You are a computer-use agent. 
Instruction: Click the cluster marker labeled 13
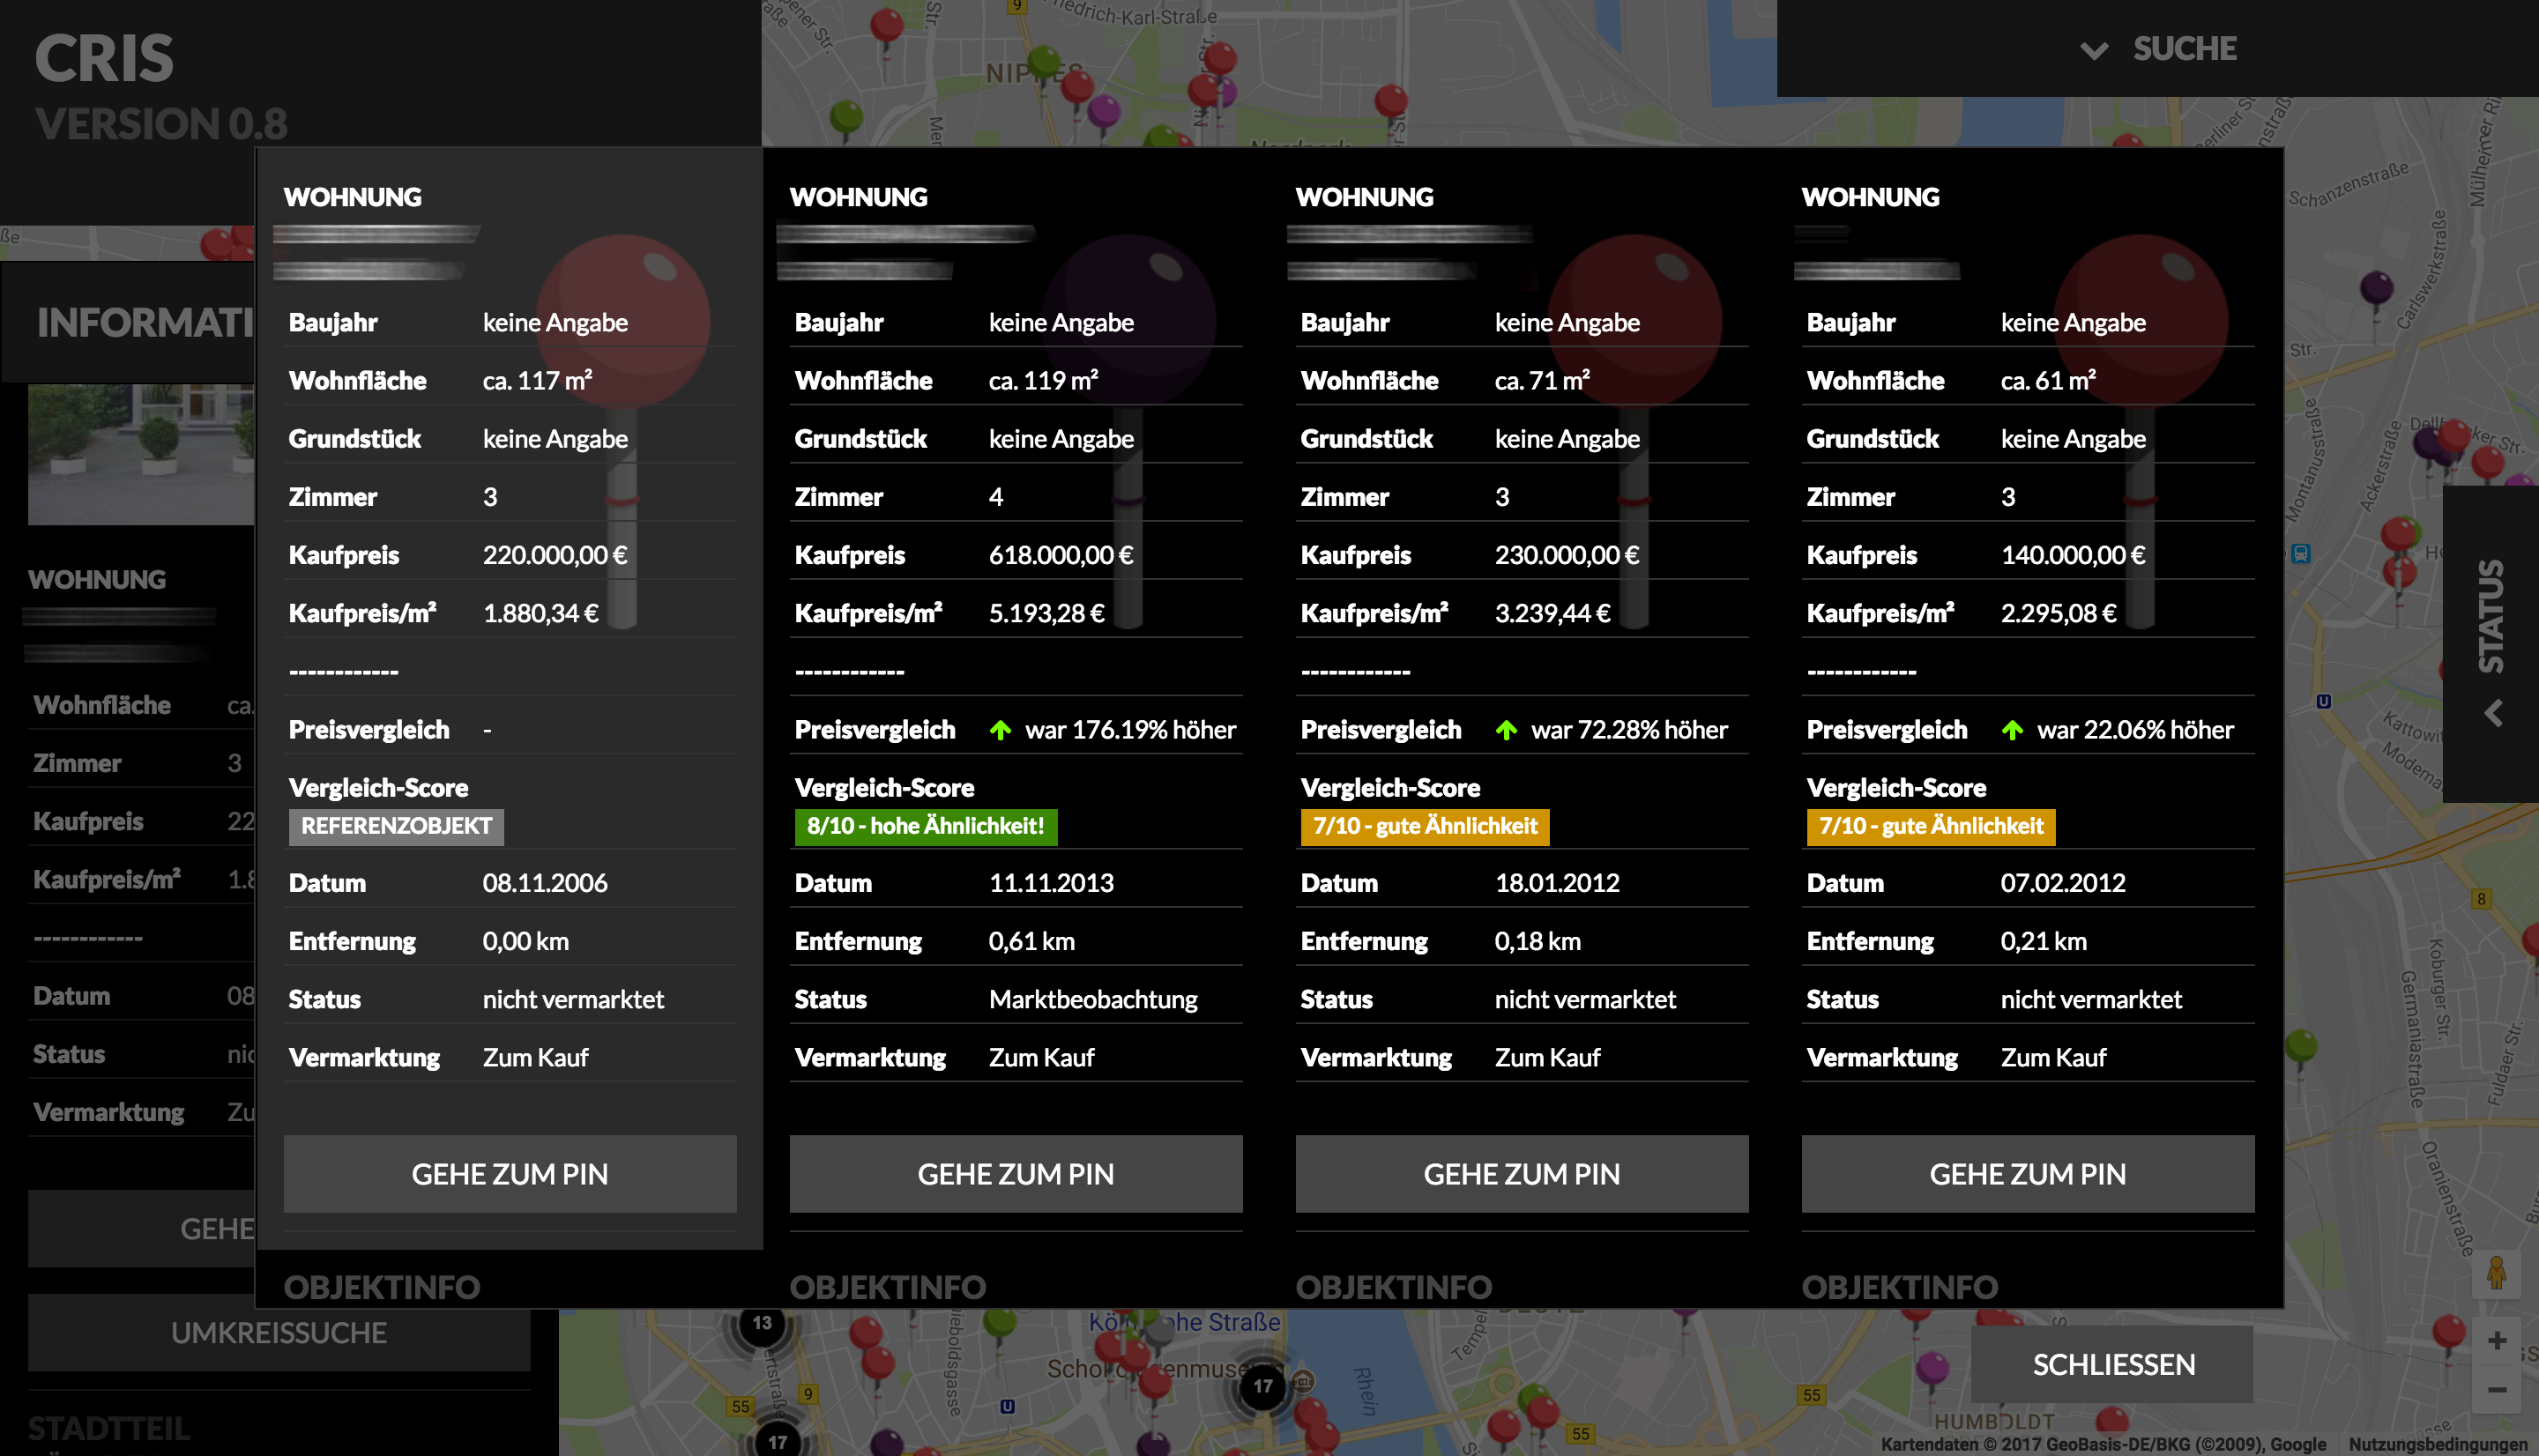(762, 1323)
